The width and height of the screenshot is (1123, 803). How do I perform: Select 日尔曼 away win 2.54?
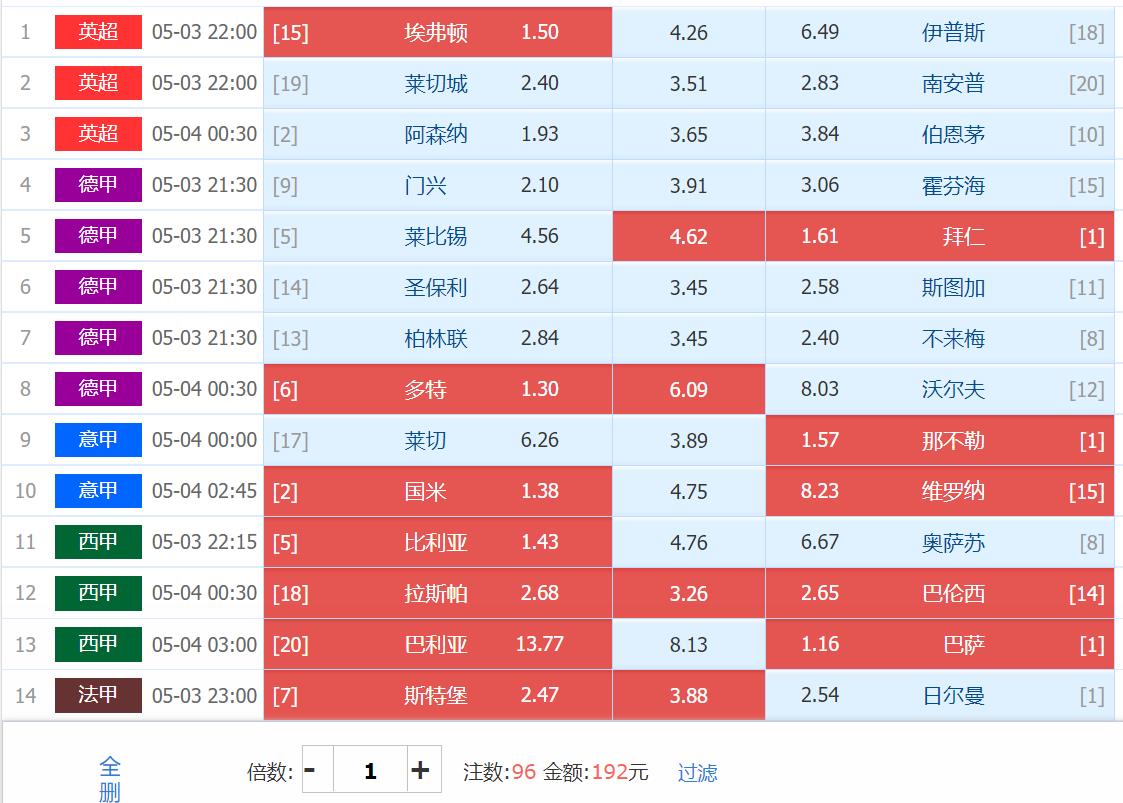click(x=939, y=695)
